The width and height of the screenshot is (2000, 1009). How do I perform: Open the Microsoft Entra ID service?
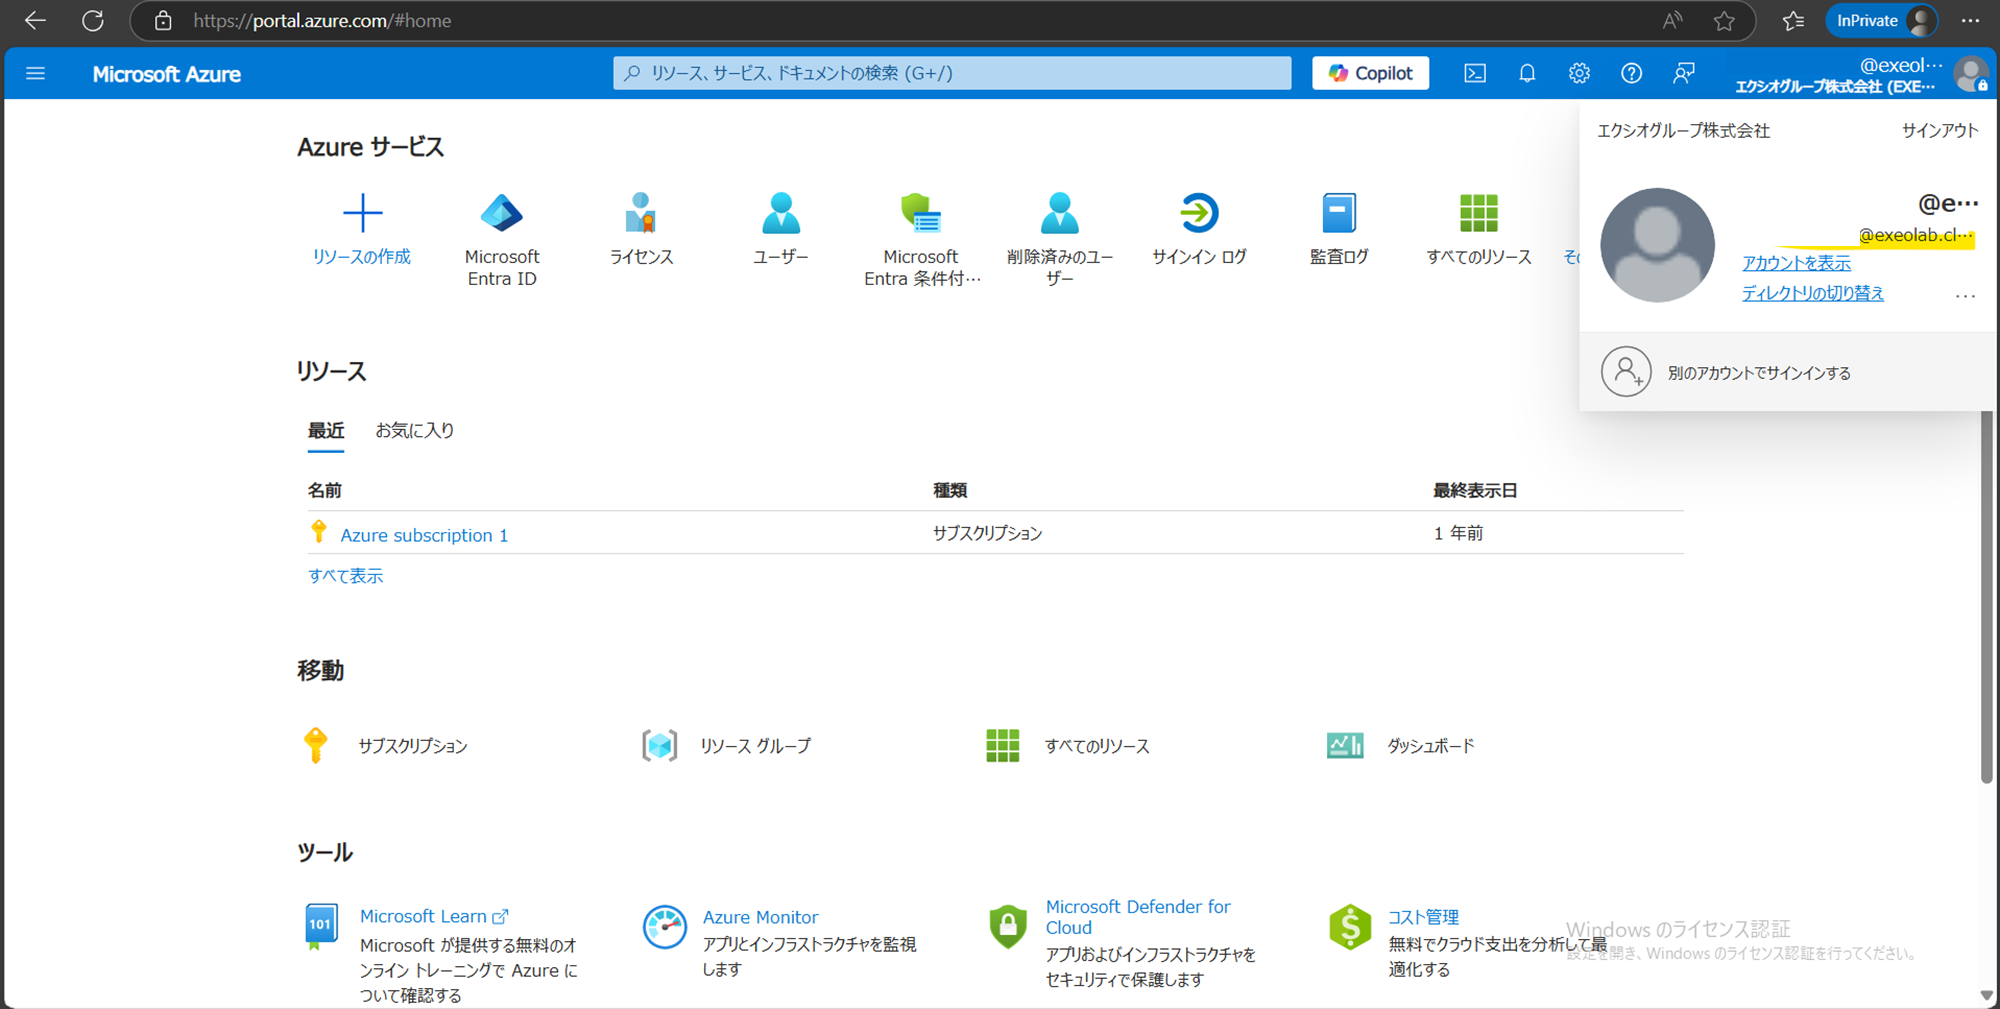tap(501, 215)
